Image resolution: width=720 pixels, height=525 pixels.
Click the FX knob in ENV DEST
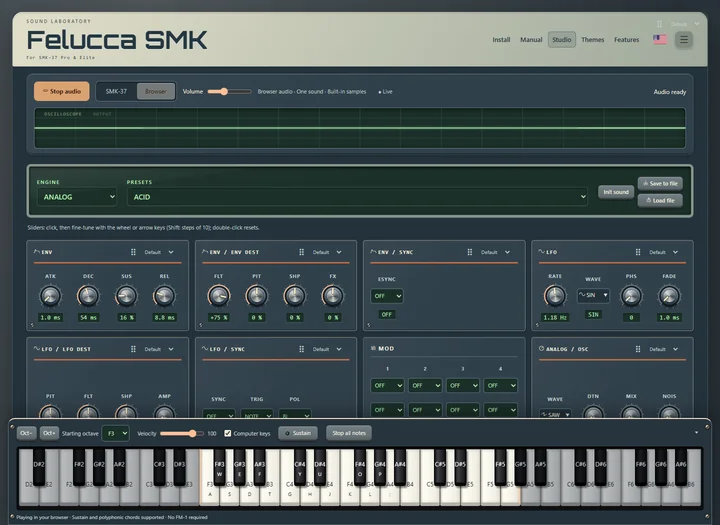coord(332,296)
